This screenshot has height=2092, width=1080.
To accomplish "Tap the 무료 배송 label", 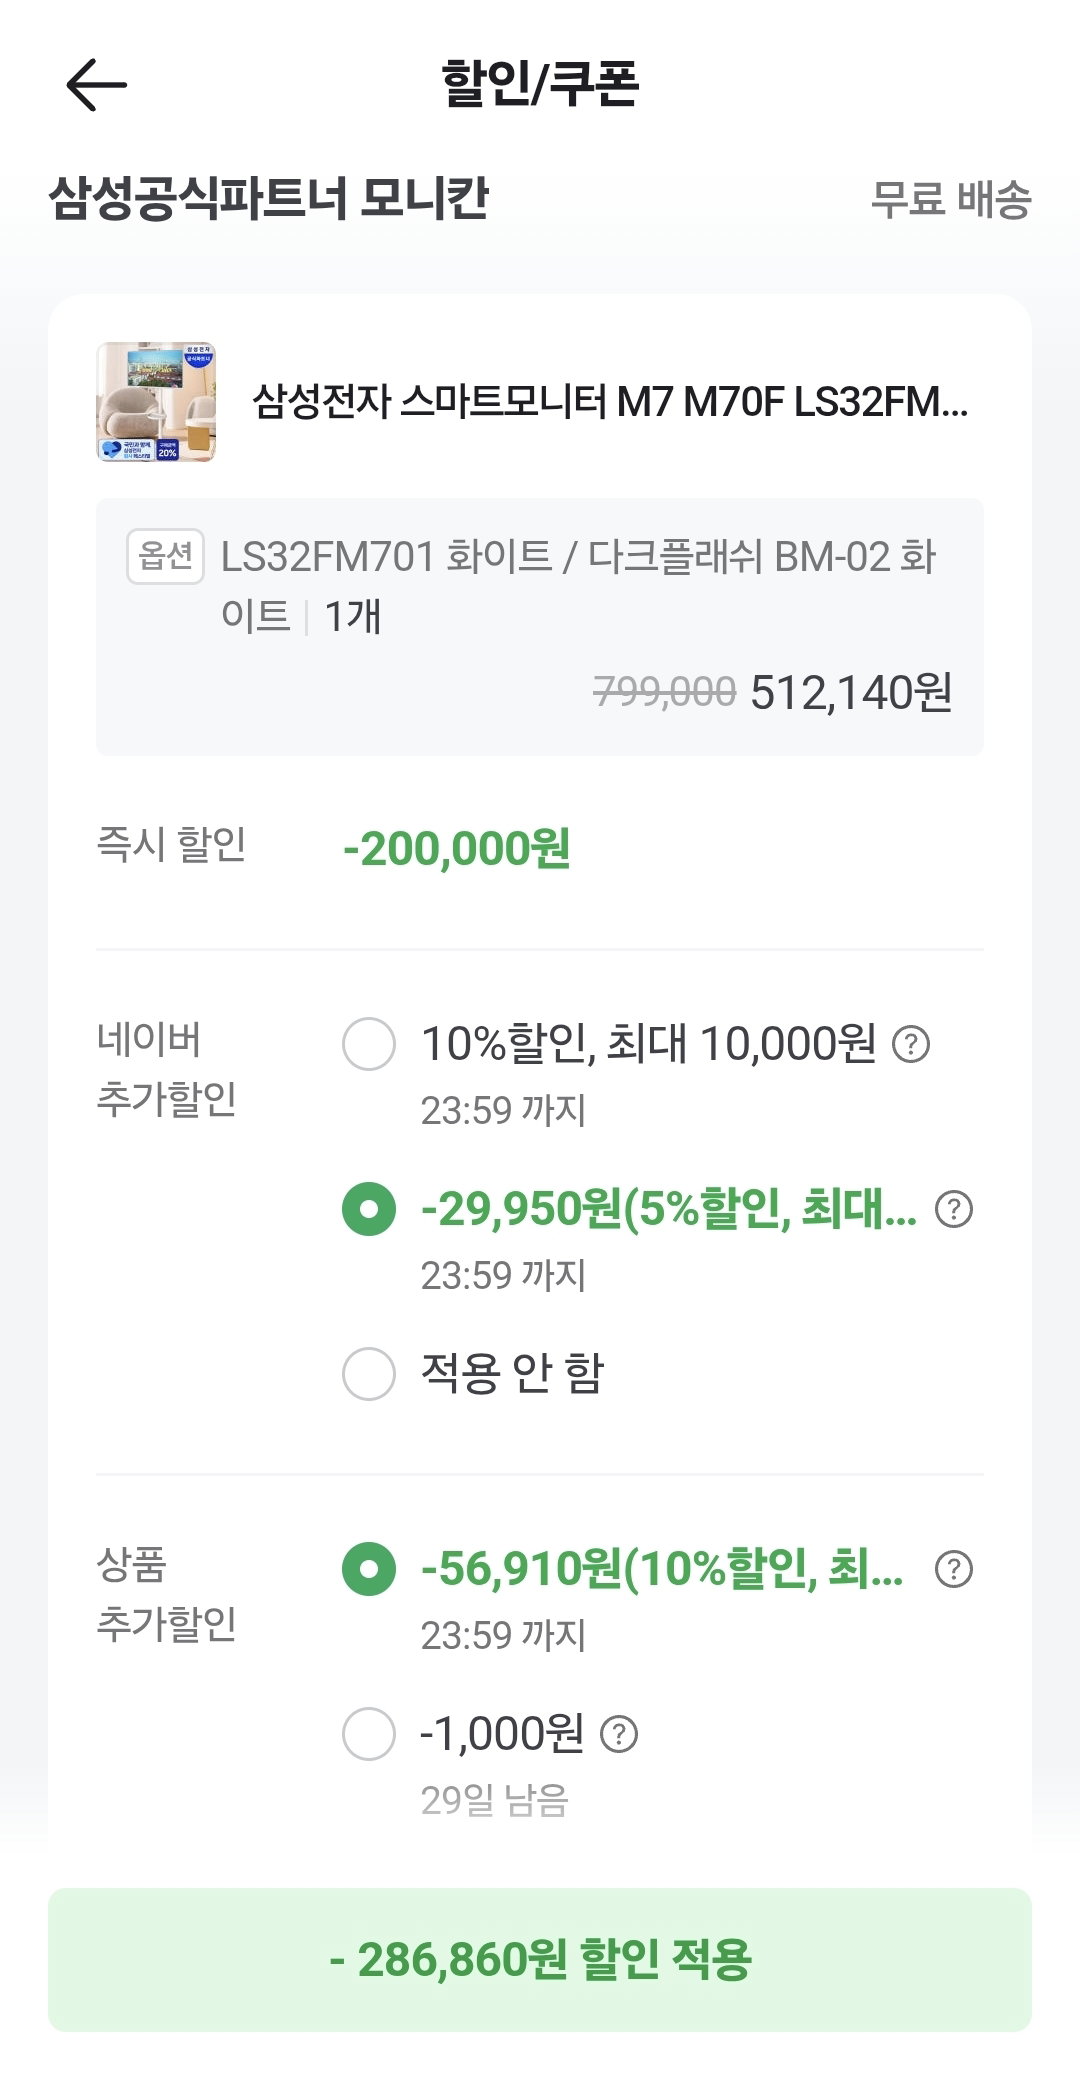I will point(951,199).
